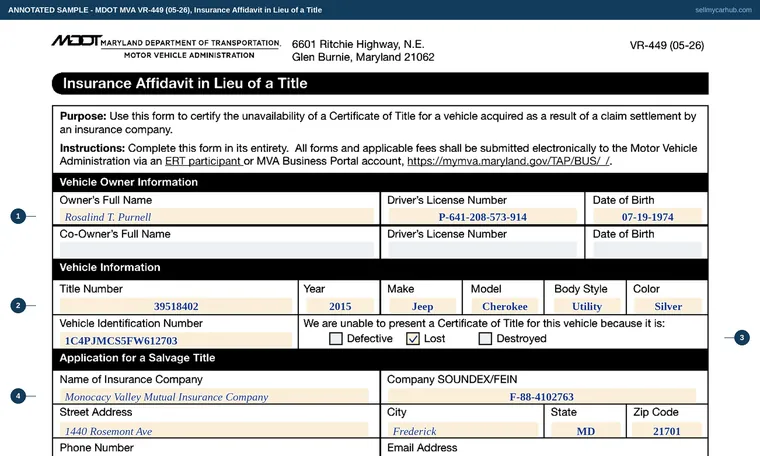Click the Vehicle Identification Number field
This screenshot has width=760, height=456.
[x=176, y=340]
